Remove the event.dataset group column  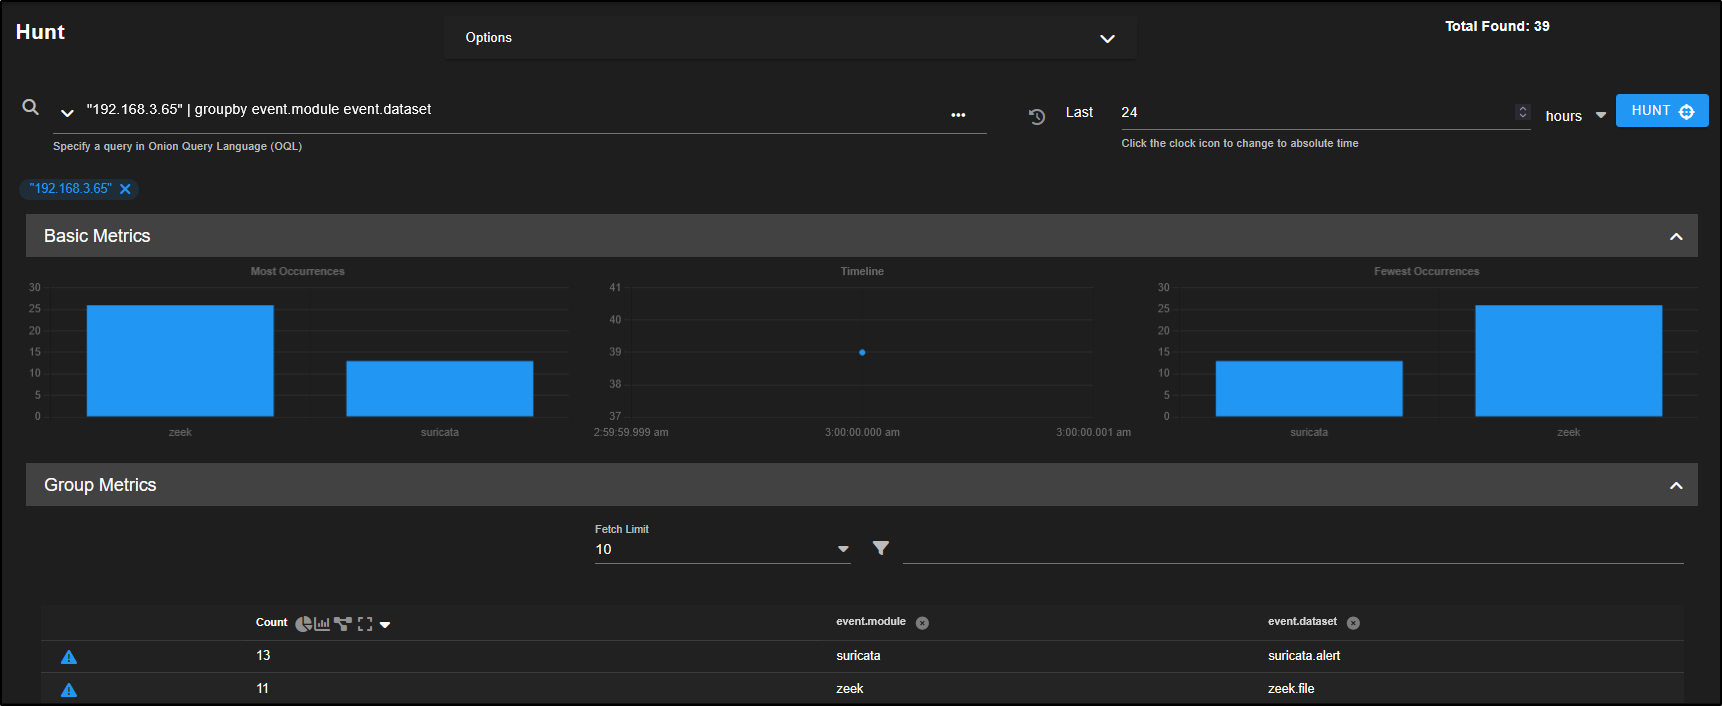coord(1353,623)
